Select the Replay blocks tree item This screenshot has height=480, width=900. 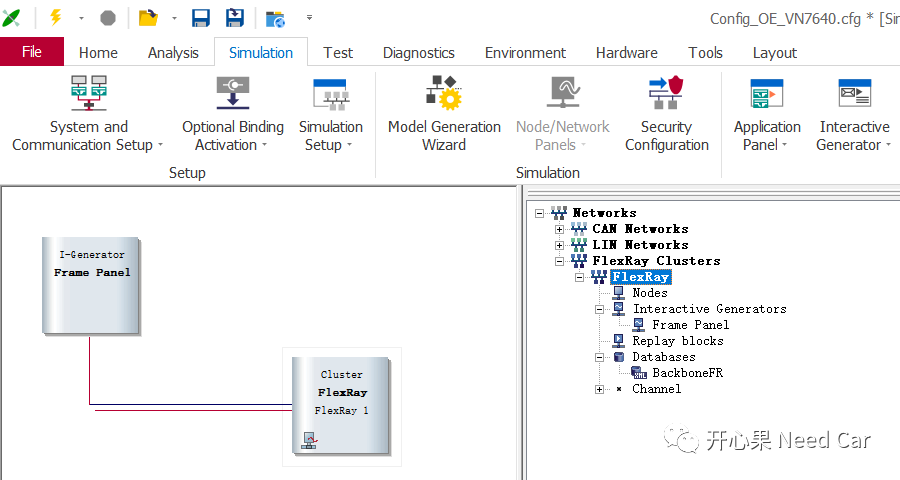[677, 341]
